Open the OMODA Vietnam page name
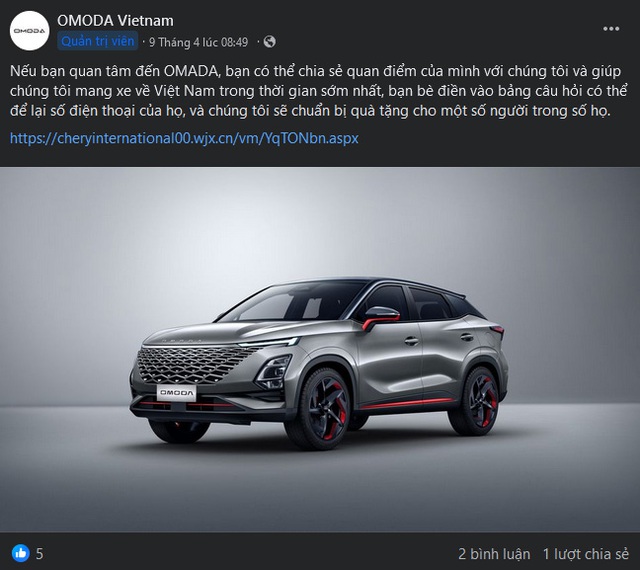 (x=115, y=20)
